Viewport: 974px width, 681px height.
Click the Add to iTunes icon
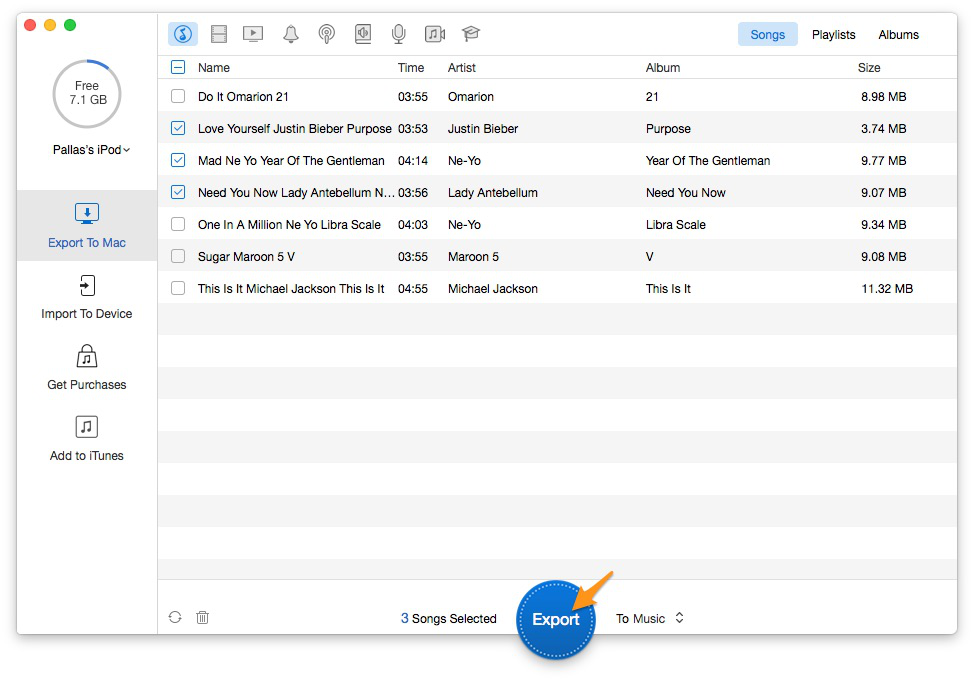pyautogui.click(x=87, y=427)
